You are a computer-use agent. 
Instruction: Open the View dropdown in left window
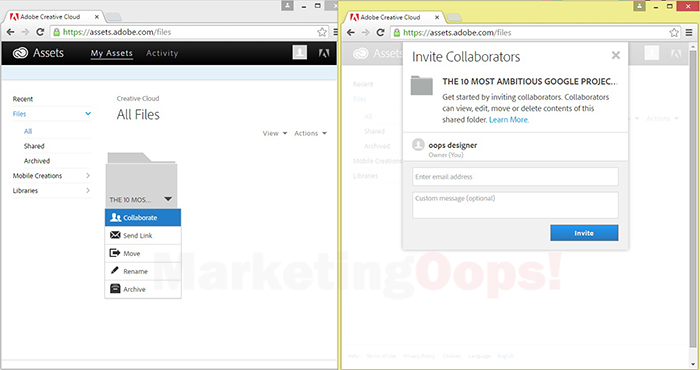[x=275, y=133]
